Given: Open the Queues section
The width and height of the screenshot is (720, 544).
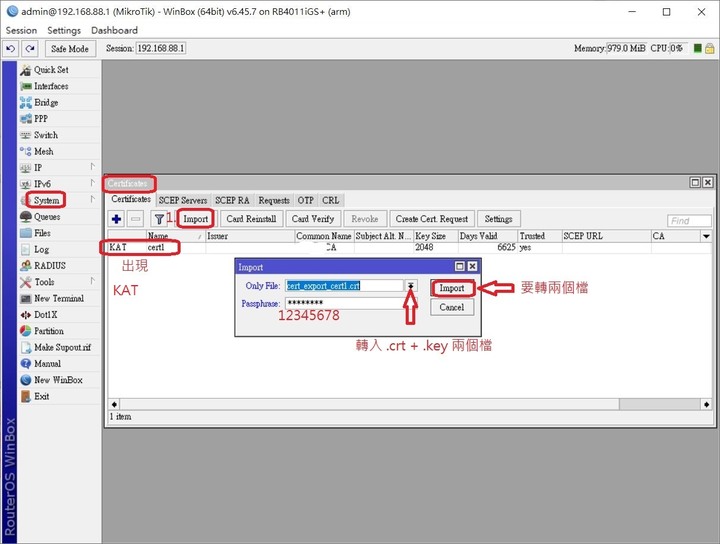Looking at the screenshot, I should [47, 217].
